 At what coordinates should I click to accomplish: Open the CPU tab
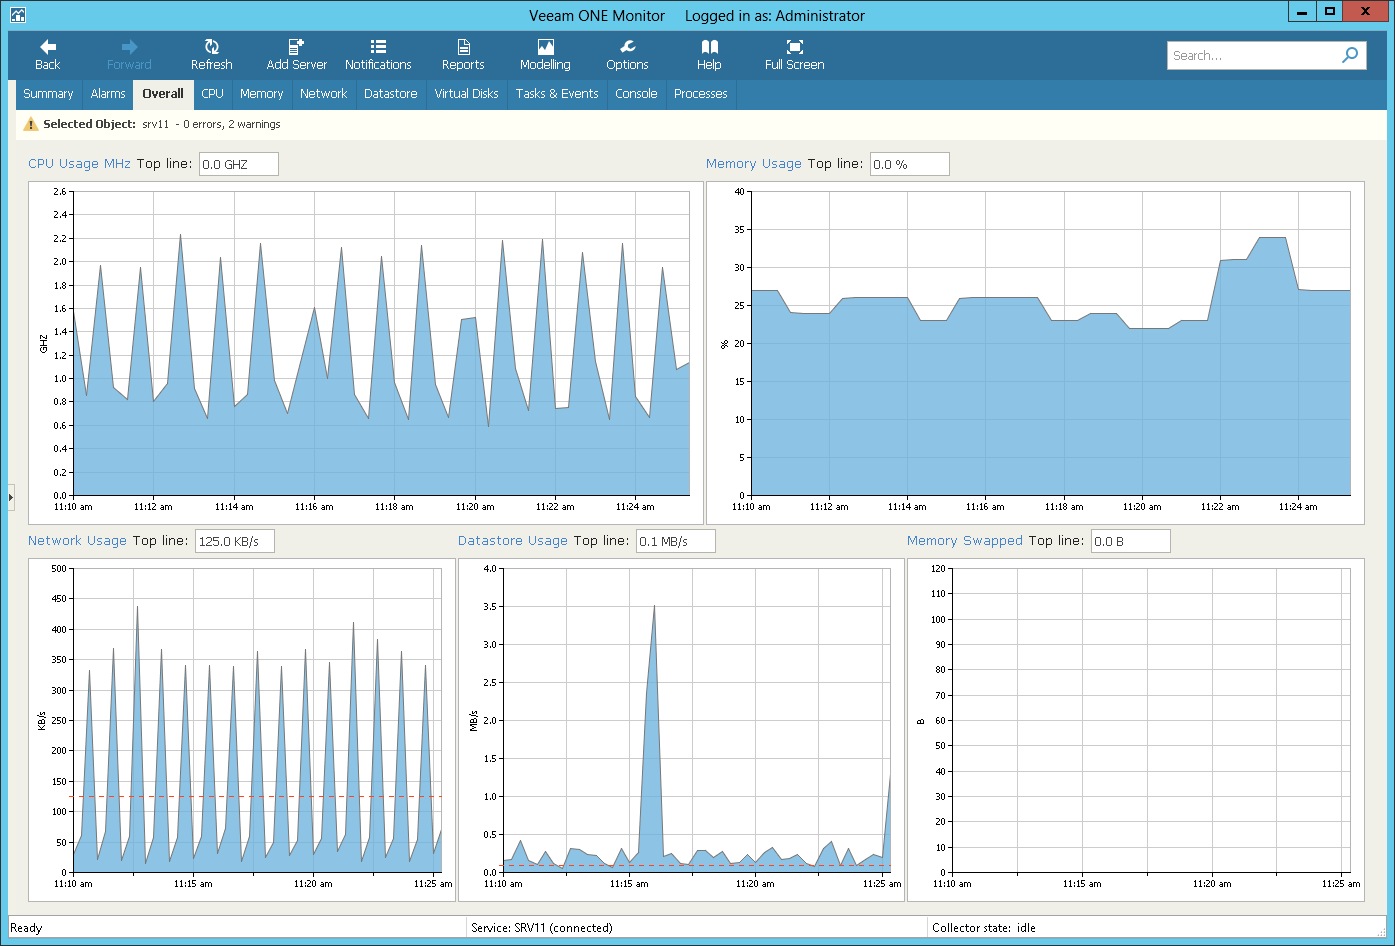212,94
